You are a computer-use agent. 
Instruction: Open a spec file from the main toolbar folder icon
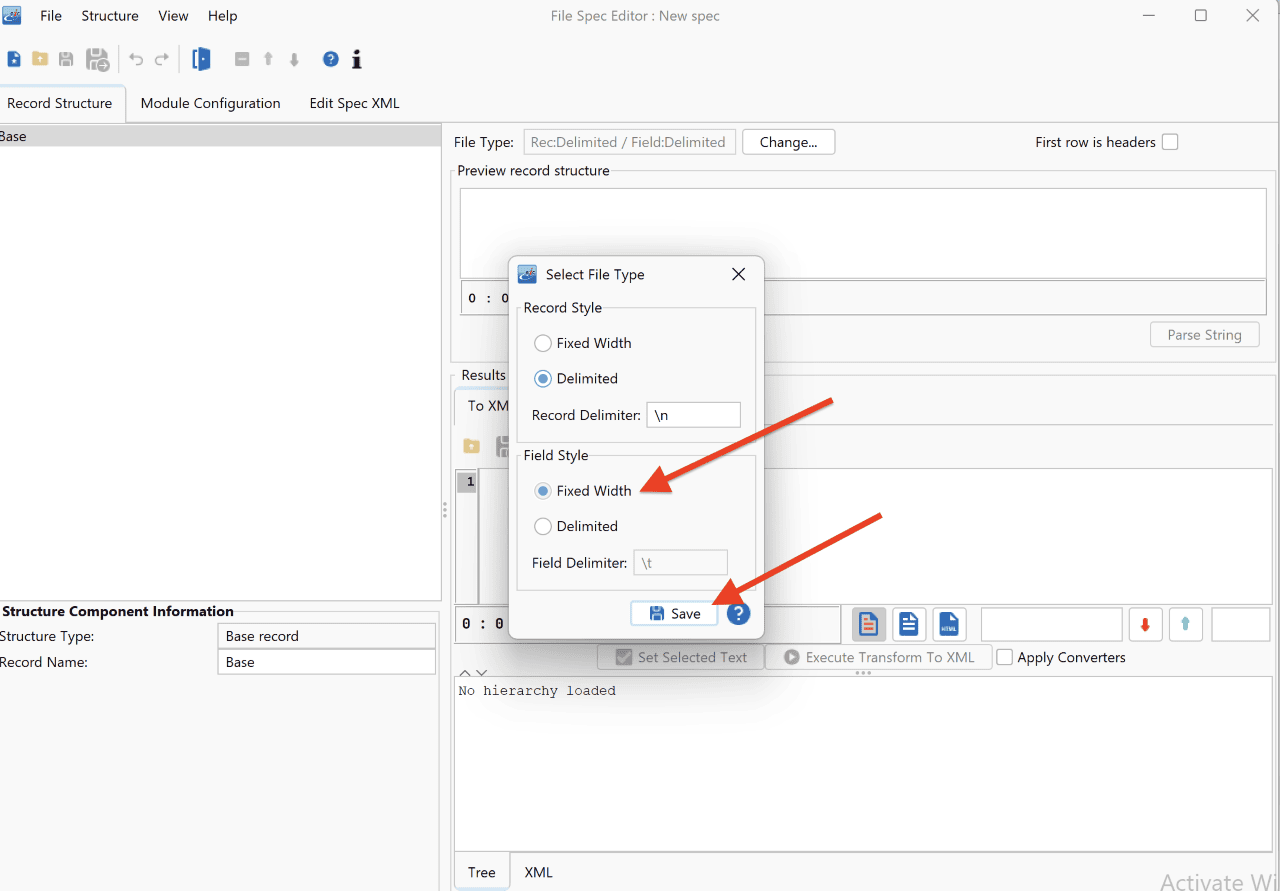click(x=40, y=60)
